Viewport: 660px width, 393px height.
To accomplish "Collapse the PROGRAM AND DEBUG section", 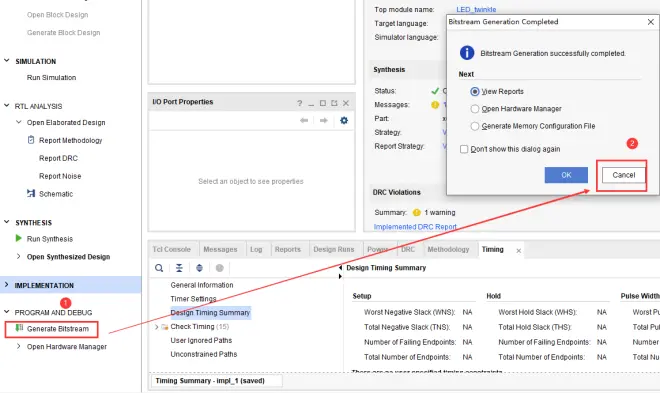I will coord(7,312).
